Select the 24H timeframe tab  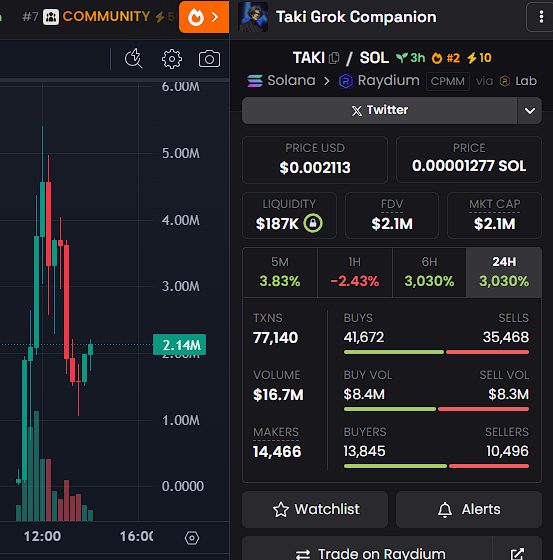click(x=504, y=272)
